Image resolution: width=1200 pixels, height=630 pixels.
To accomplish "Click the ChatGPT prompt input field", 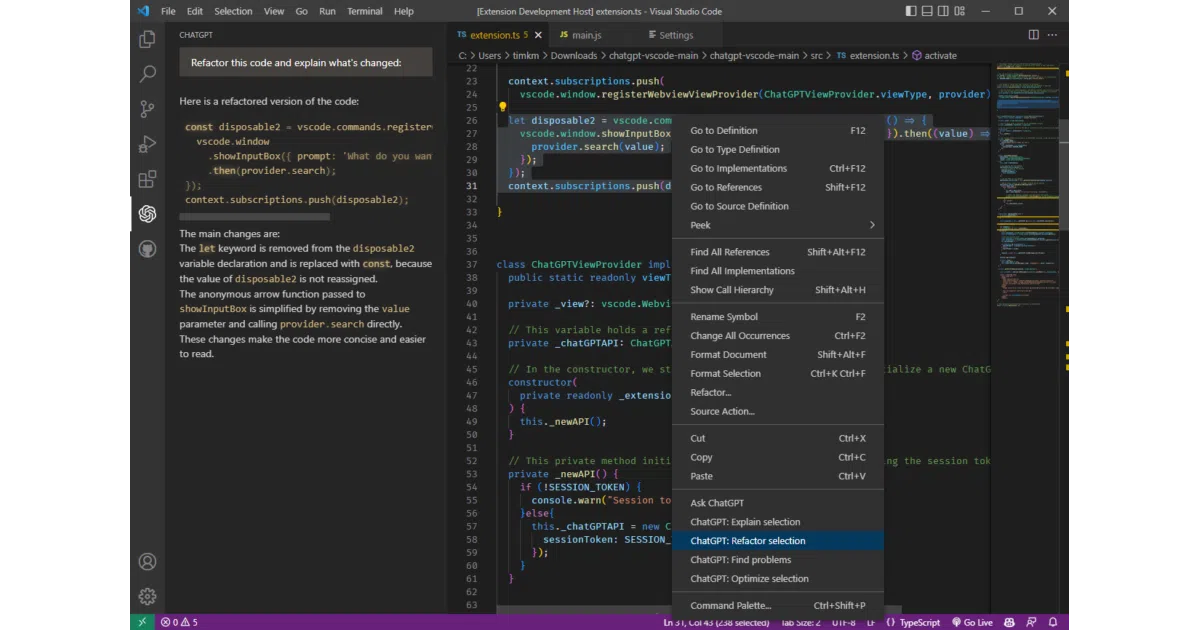I will (x=305, y=62).
